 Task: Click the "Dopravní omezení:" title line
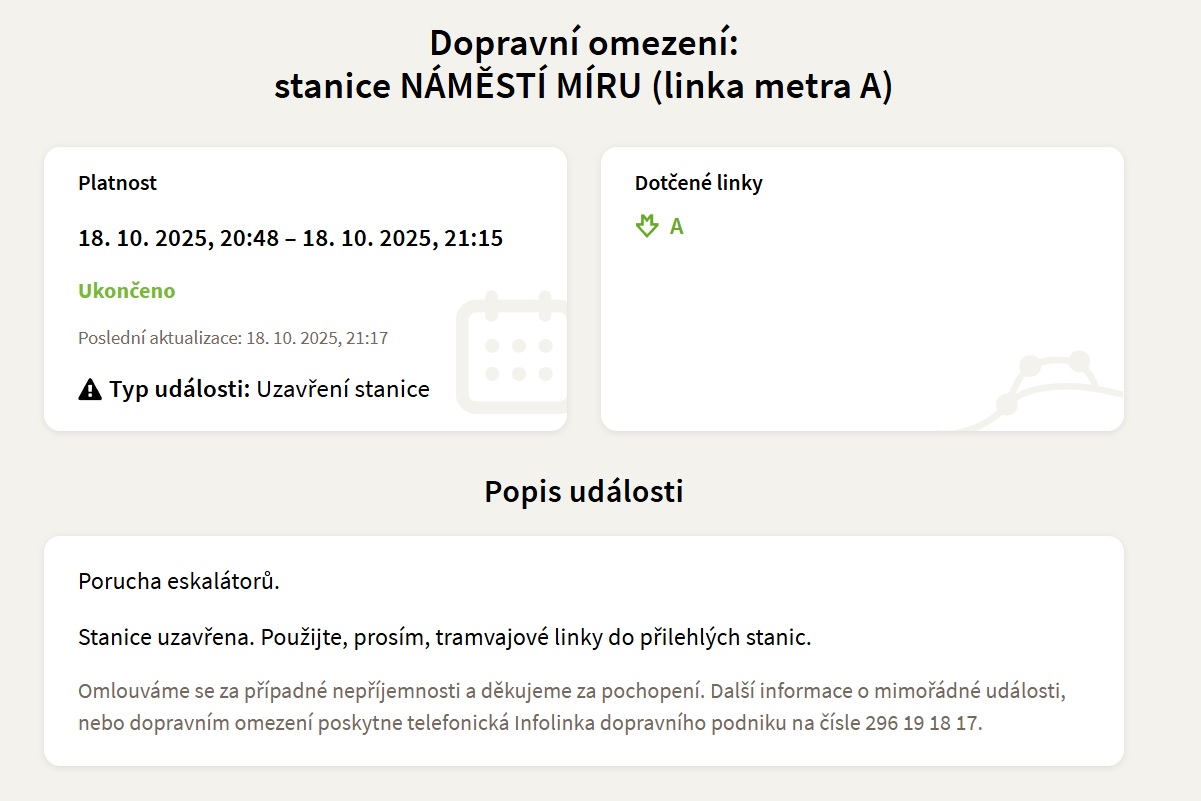pyautogui.click(x=583, y=44)
